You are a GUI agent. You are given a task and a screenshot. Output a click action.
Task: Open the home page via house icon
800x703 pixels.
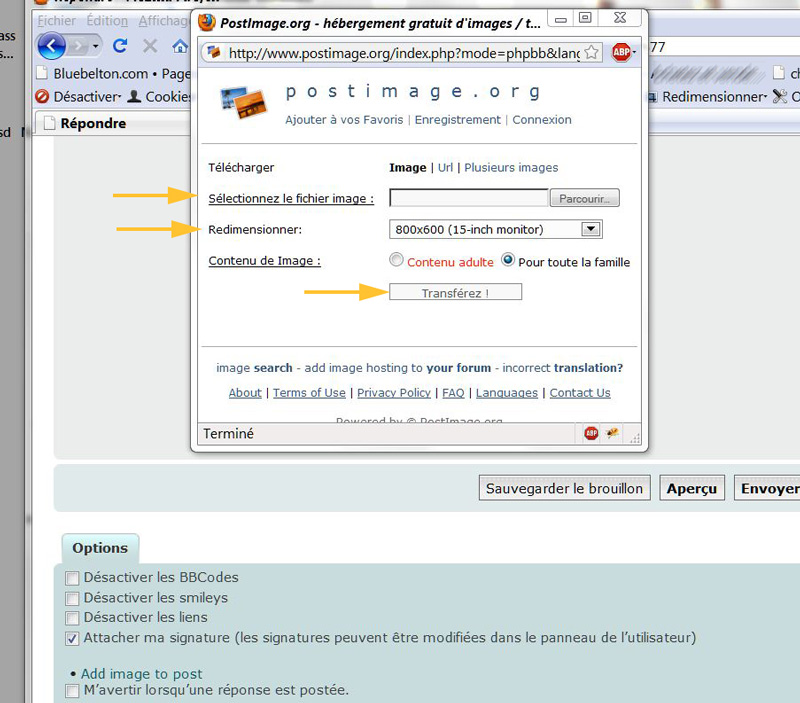(180, 47)
